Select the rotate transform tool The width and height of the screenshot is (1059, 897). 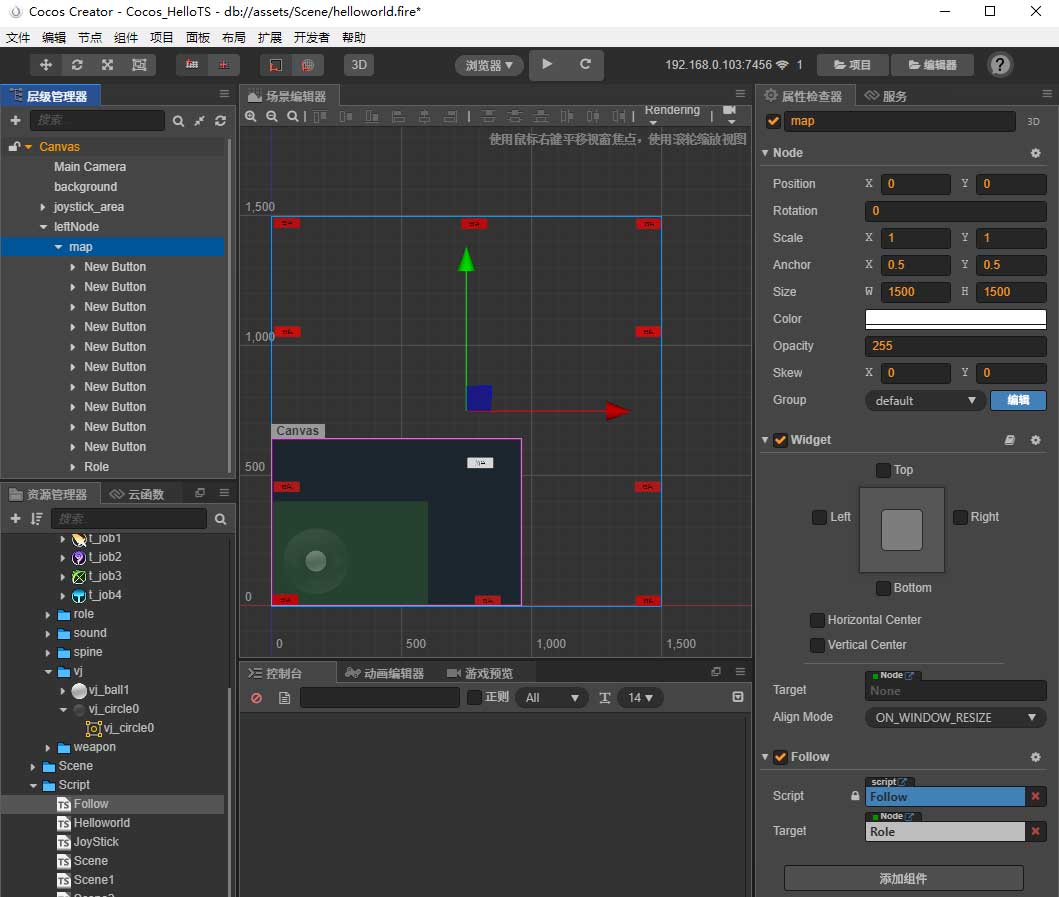click(76, 65)
